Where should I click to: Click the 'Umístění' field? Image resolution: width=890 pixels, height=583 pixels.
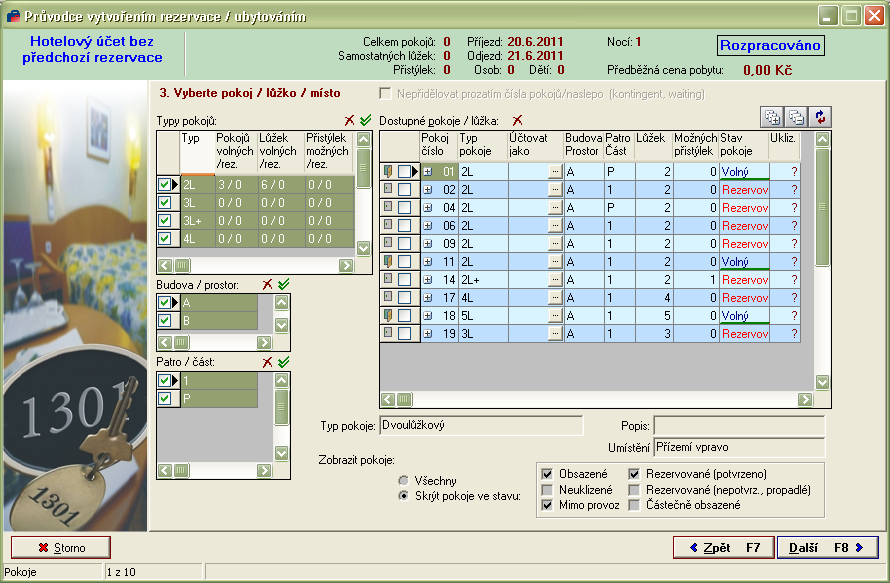coord(739,447)
